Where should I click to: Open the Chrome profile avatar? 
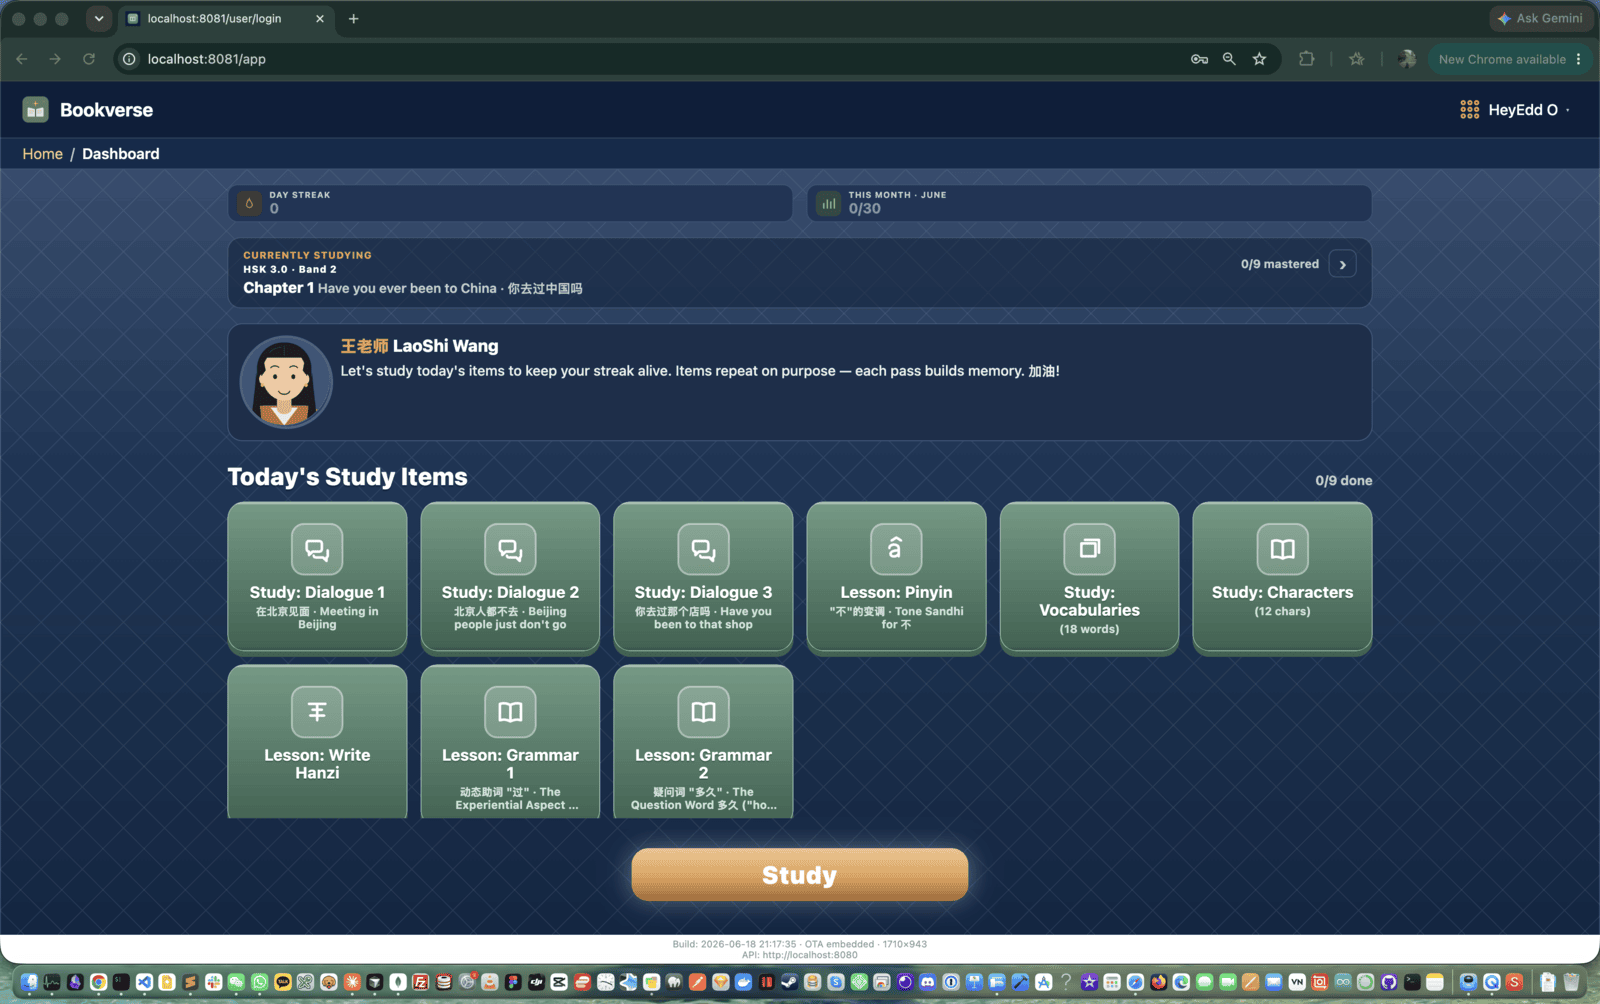(x=1407, y=59)
